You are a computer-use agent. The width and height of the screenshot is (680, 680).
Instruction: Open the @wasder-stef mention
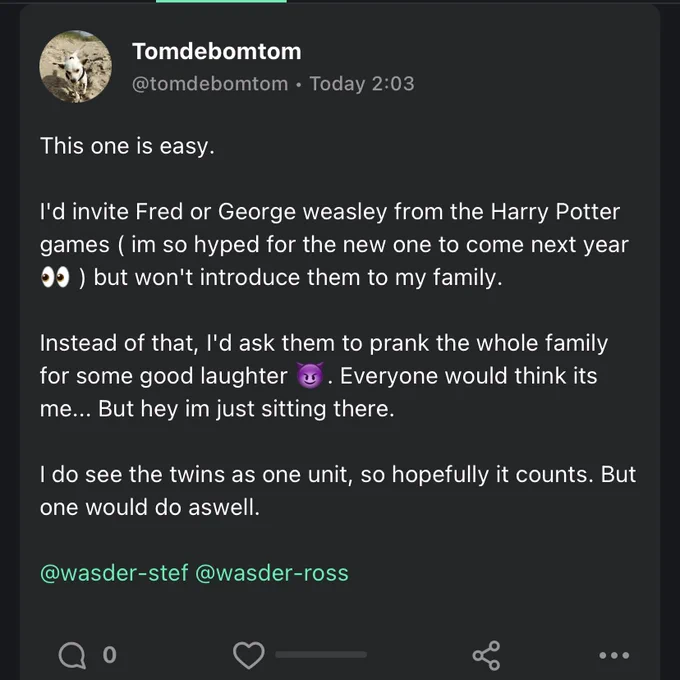coord(114,573)
